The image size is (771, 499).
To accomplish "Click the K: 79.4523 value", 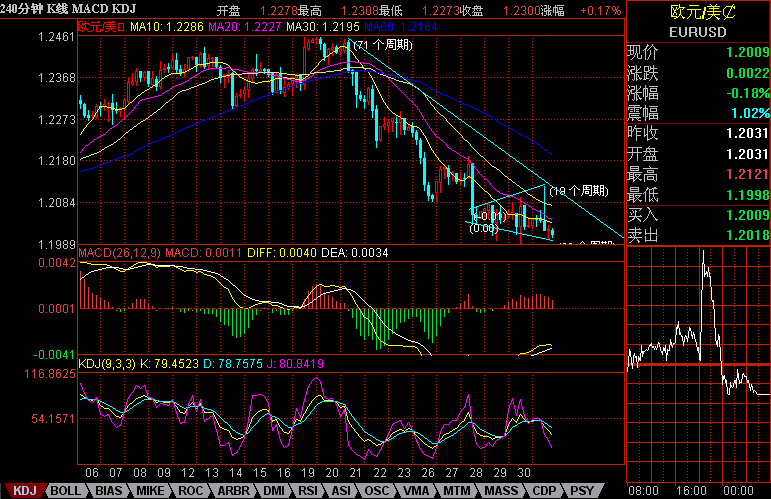I will point(170,364).
